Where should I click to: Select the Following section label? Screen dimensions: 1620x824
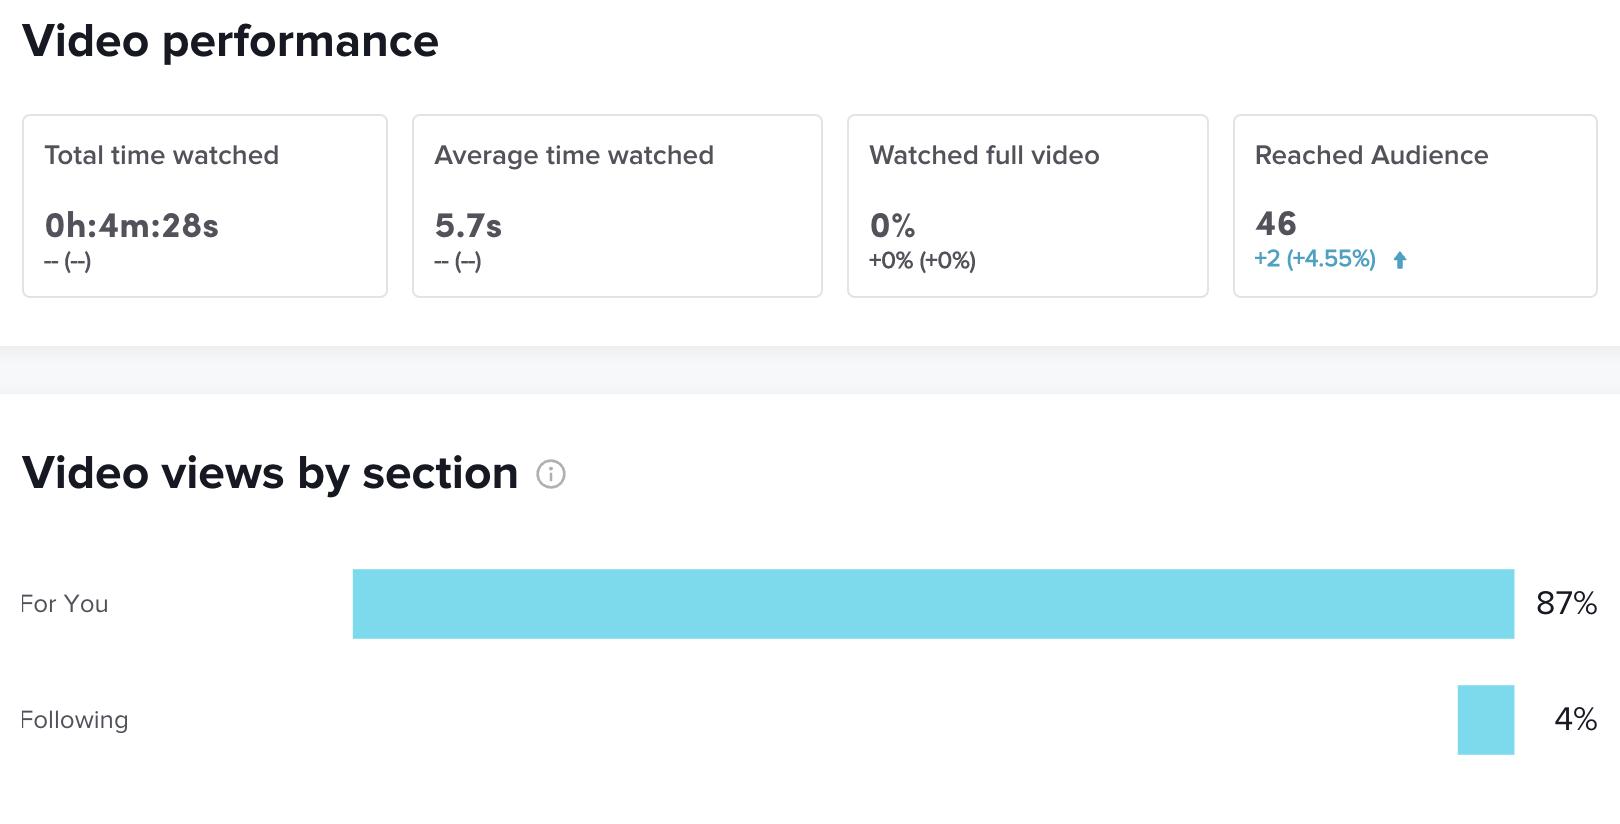pyautogui.click(x=74, y=720)
